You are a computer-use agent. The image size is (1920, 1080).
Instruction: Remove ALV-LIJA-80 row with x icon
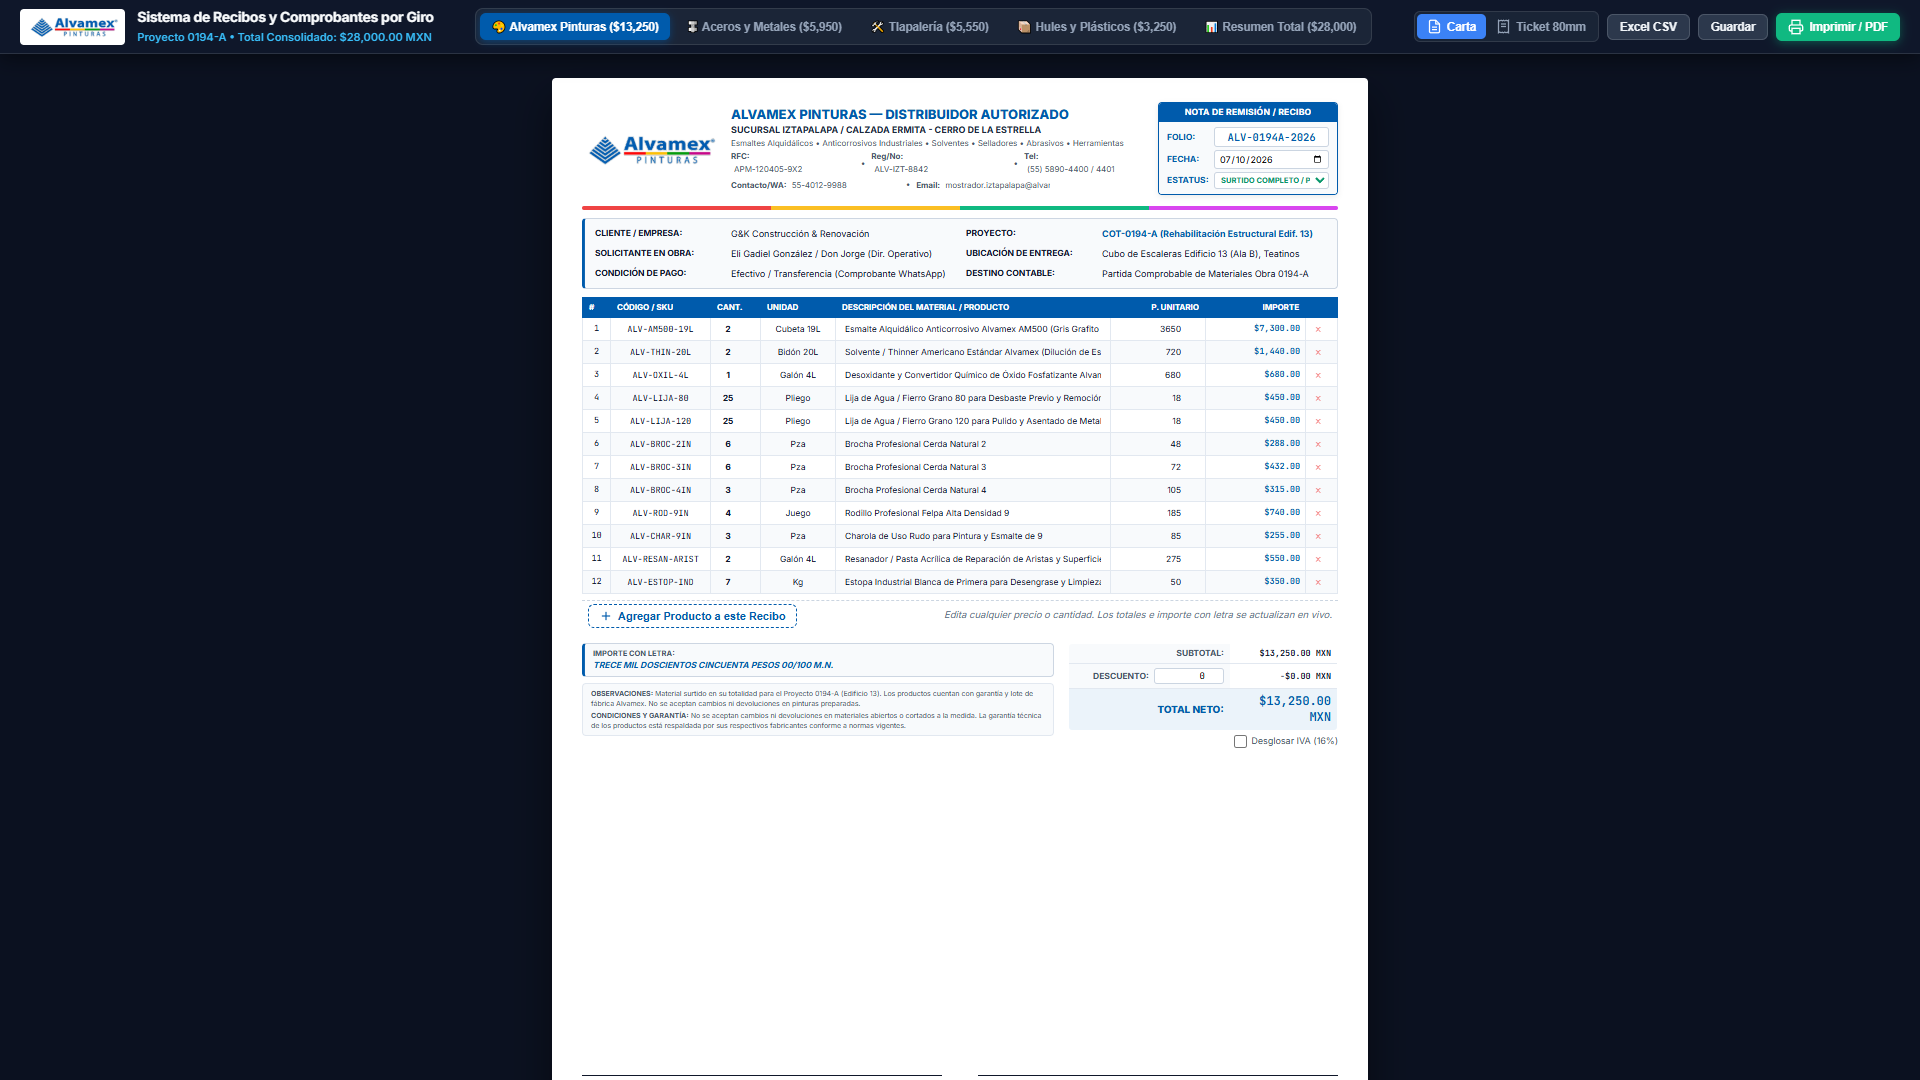click(1318, 398)
